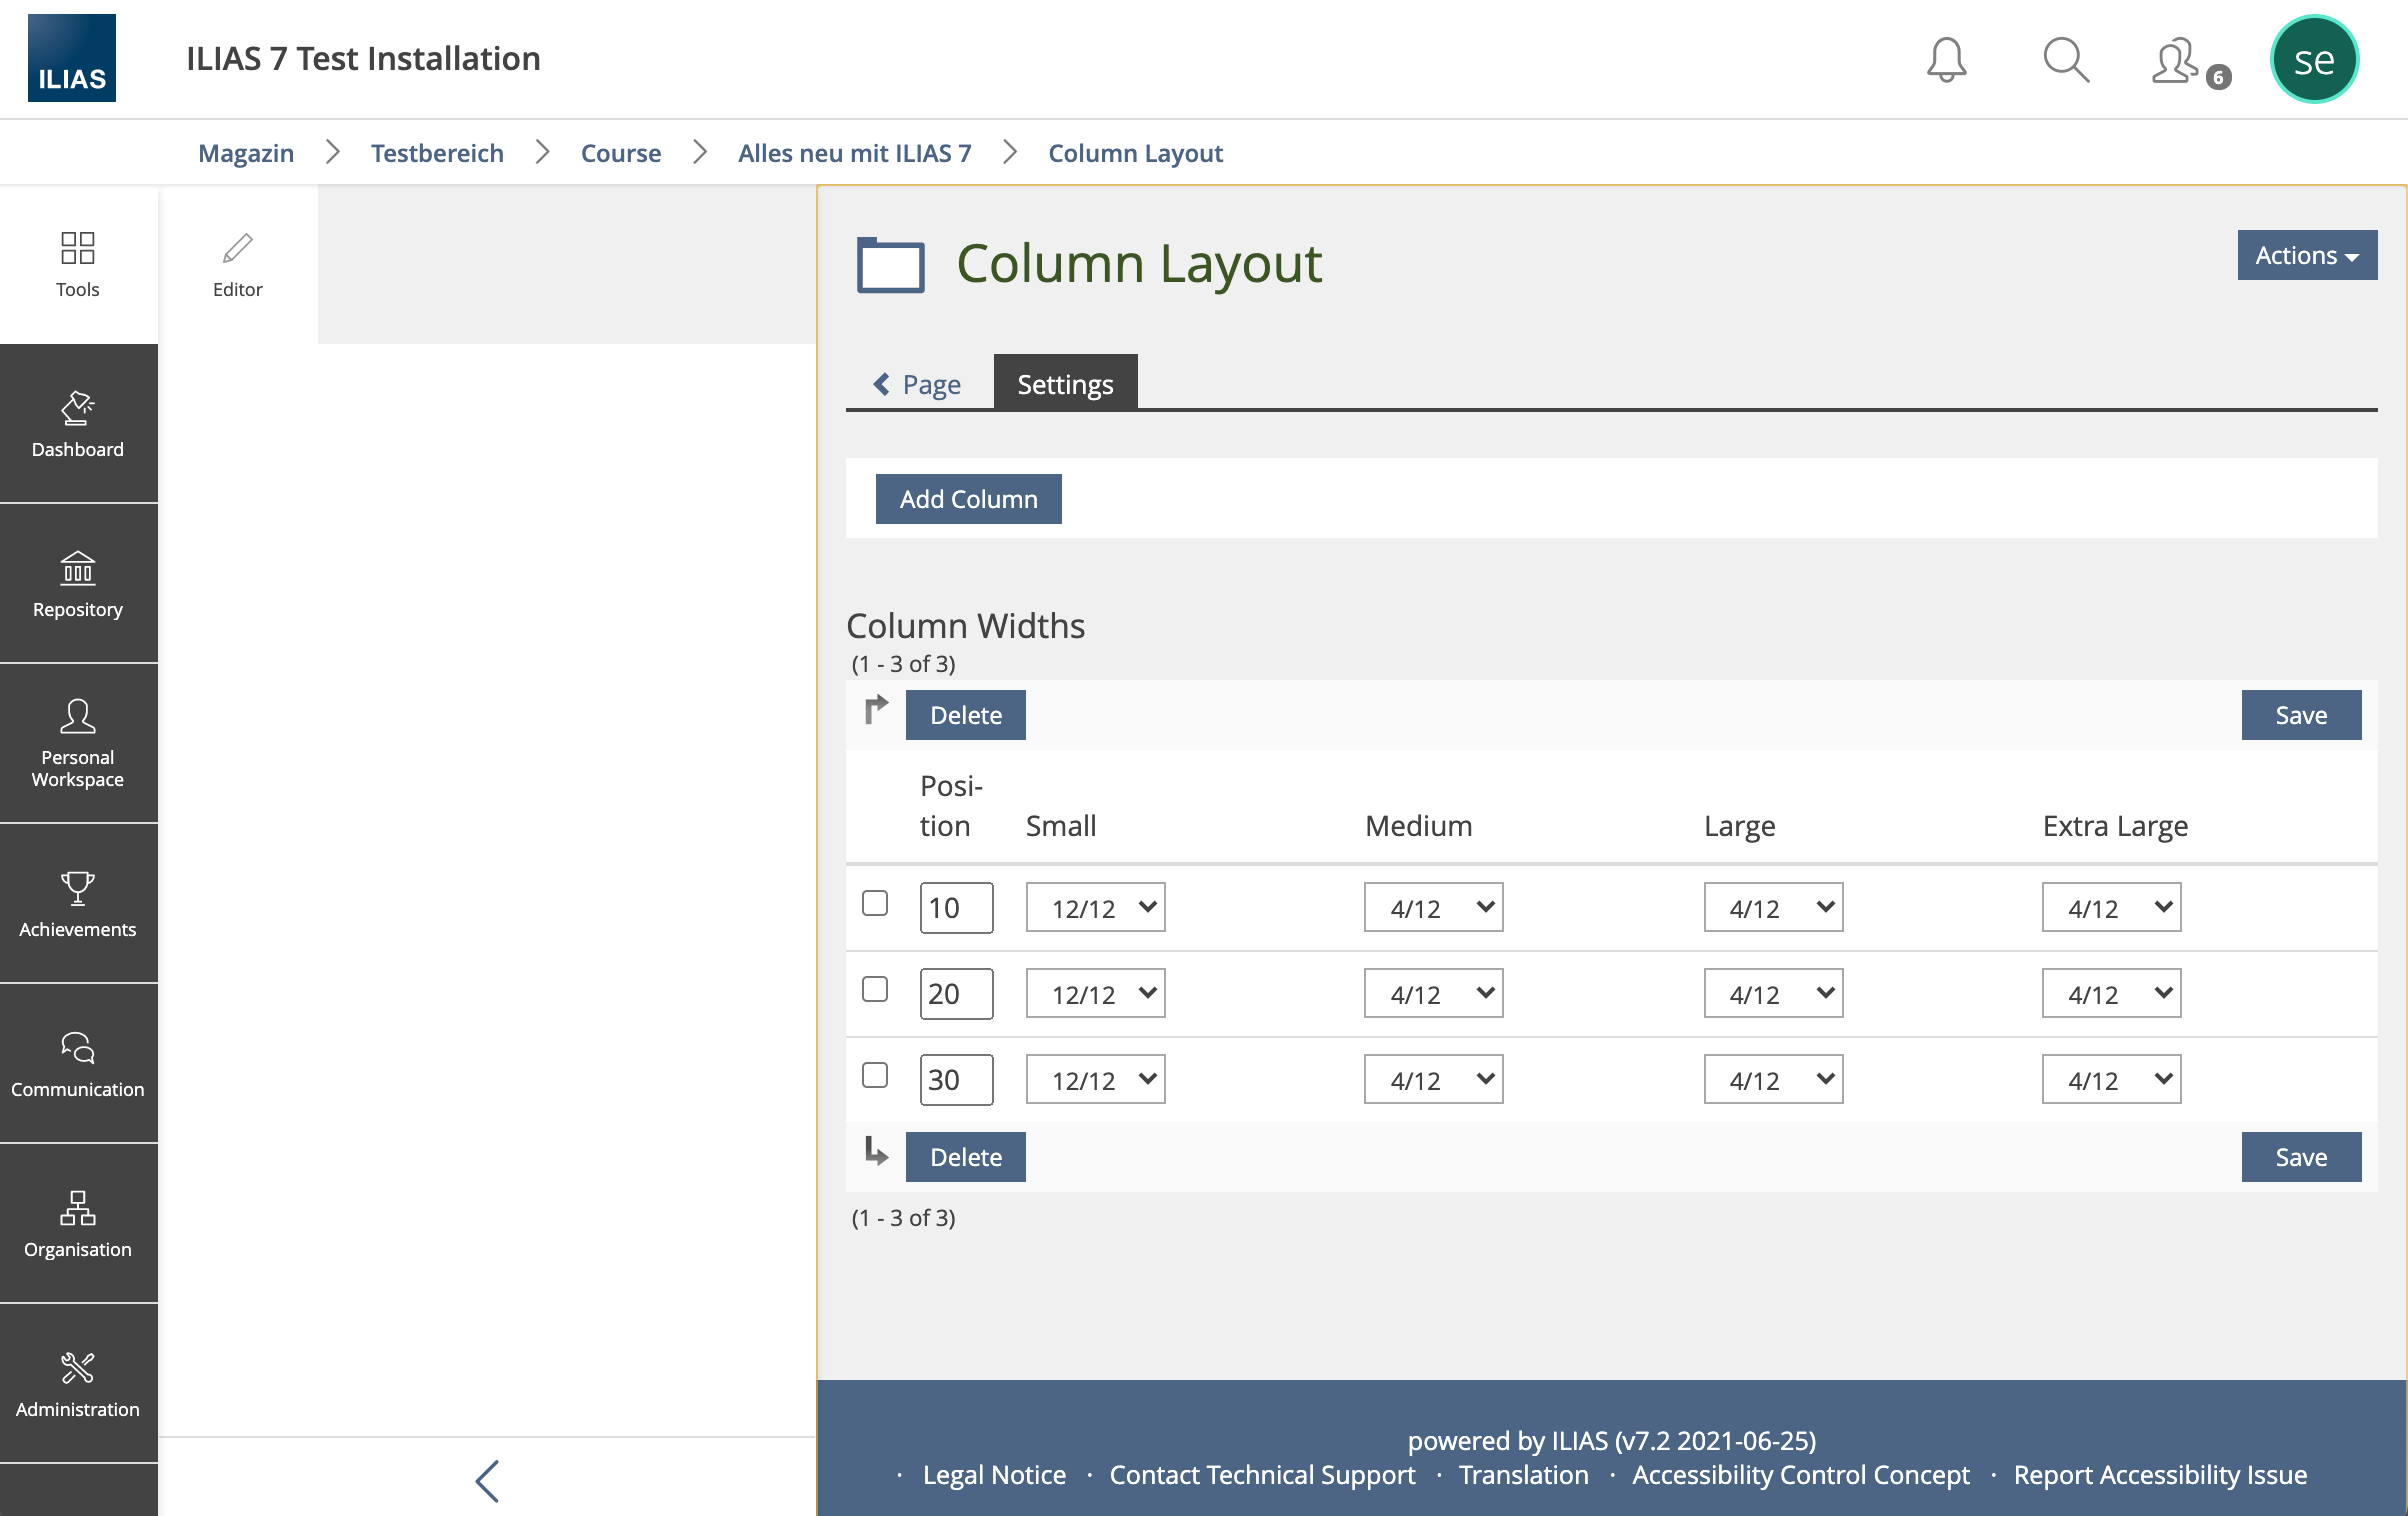
Task: Open the Editor pencil tool
Action: (237, 264)
